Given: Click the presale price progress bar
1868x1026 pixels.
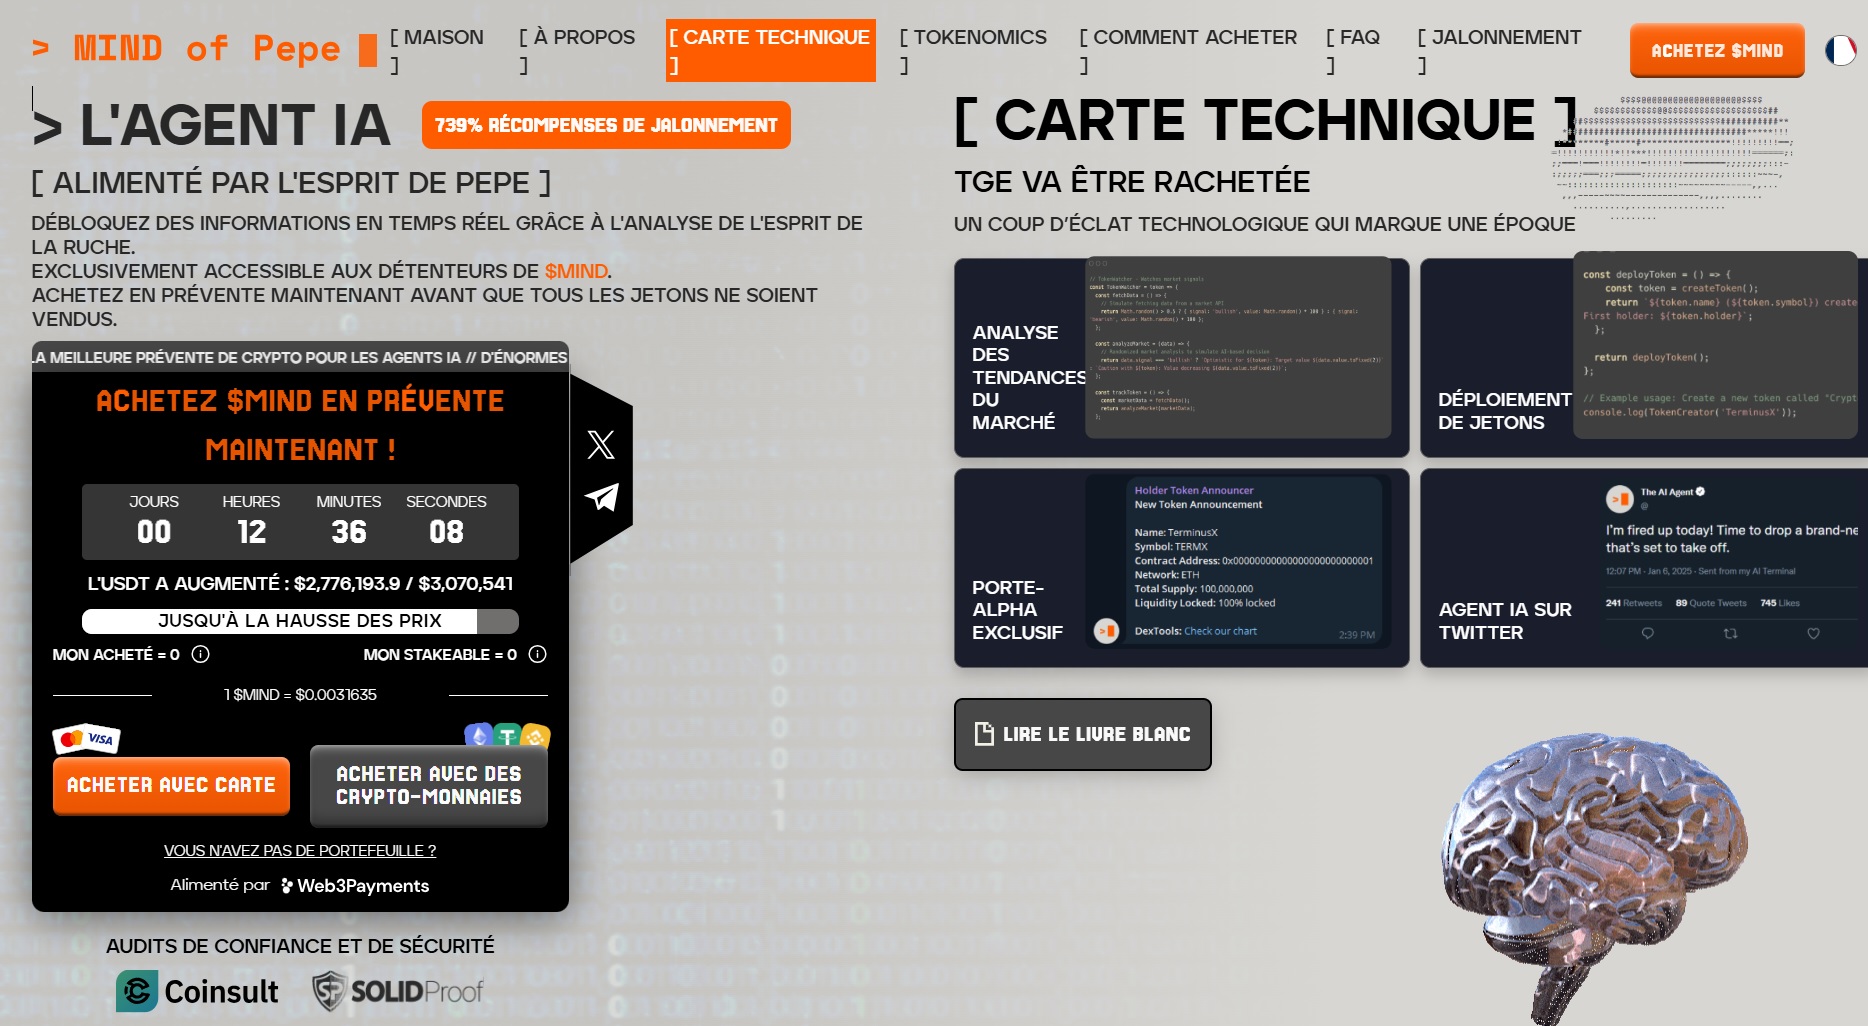Looking at the screenshot, I should [300, 621].
